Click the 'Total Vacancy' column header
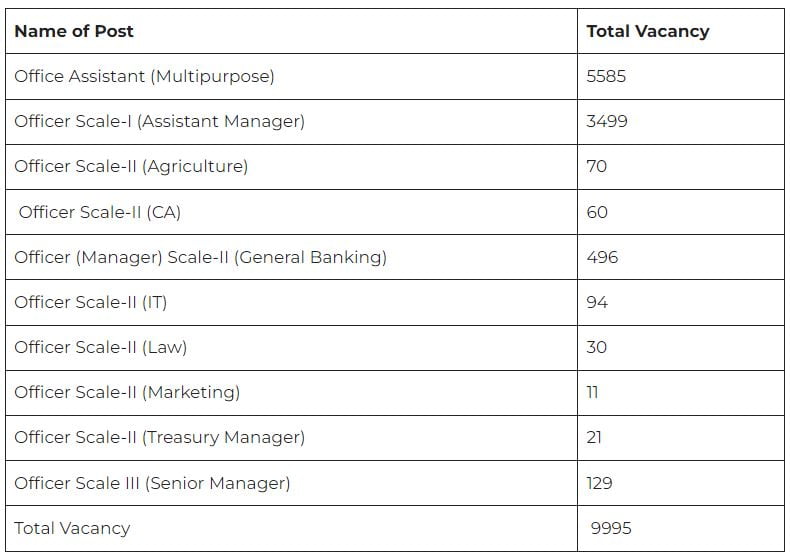 pyautogui.click(x=647, y=31)
